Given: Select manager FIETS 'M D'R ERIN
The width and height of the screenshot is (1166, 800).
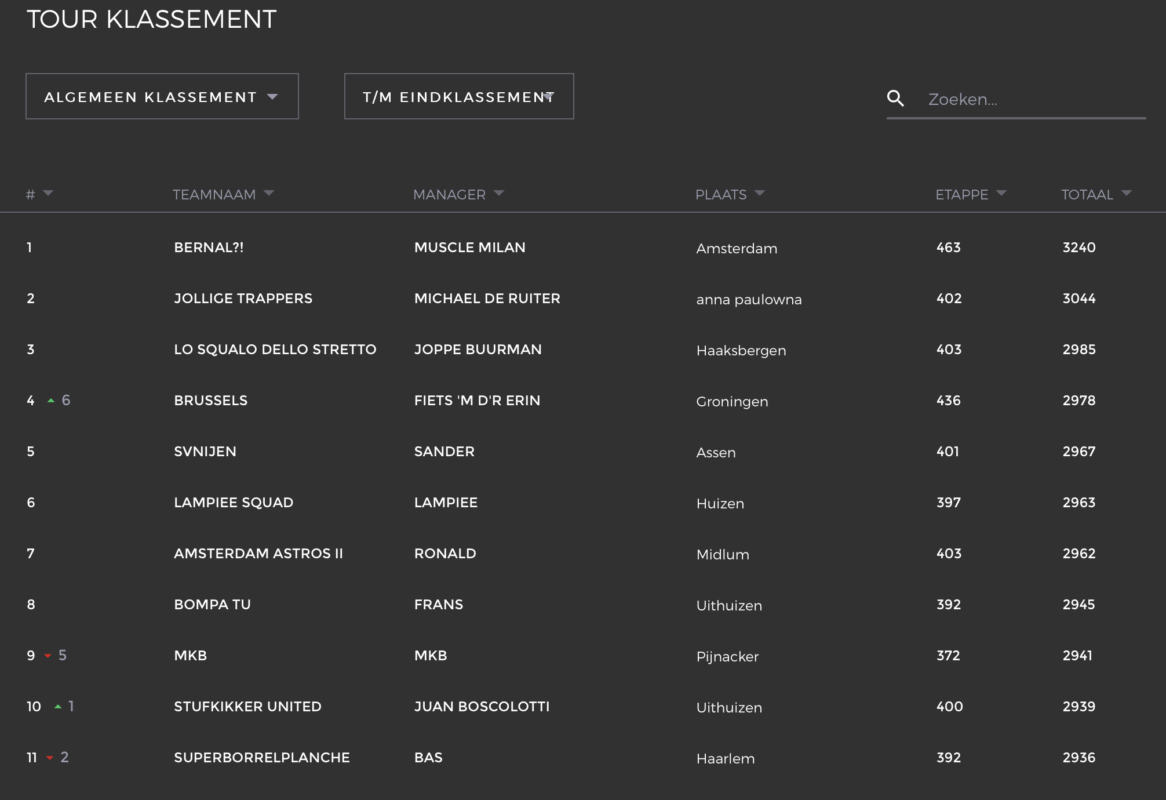Looking at the screenshot, I should [477, 401].
